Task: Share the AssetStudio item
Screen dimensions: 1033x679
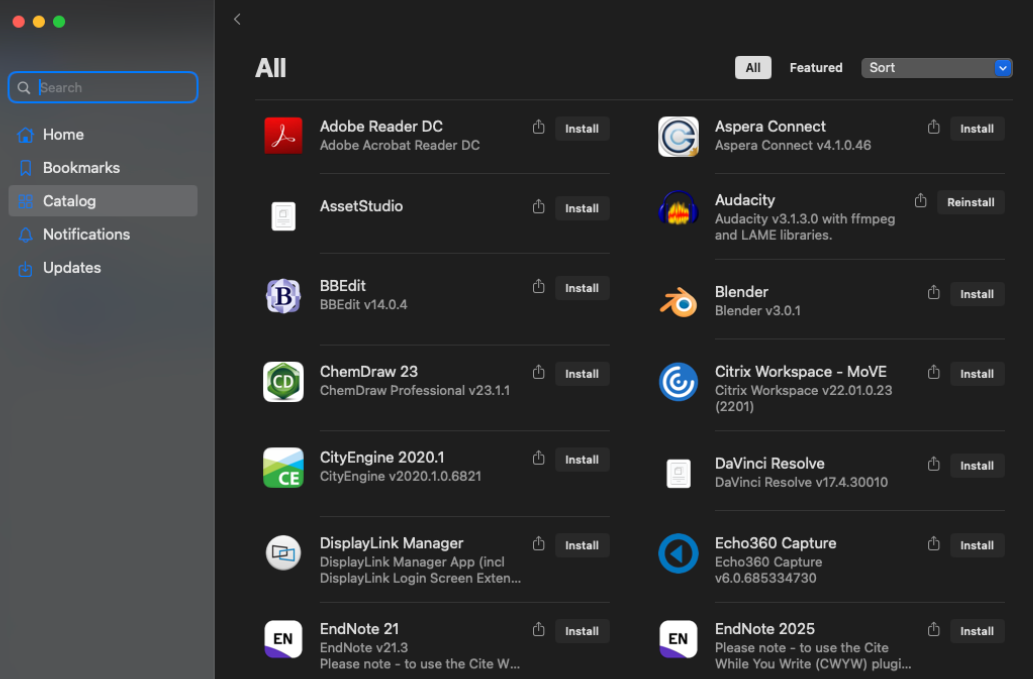Action: [x=539, y=207]
